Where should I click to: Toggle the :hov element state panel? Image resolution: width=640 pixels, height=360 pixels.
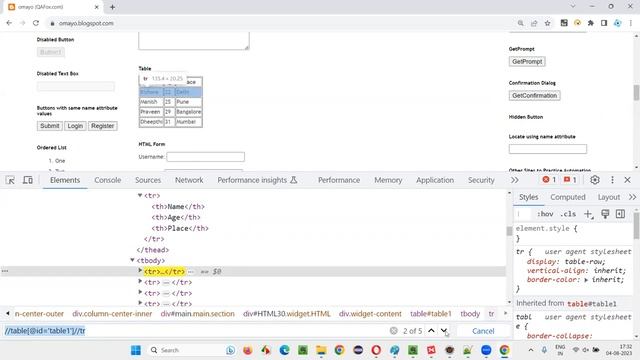point(545,214)
